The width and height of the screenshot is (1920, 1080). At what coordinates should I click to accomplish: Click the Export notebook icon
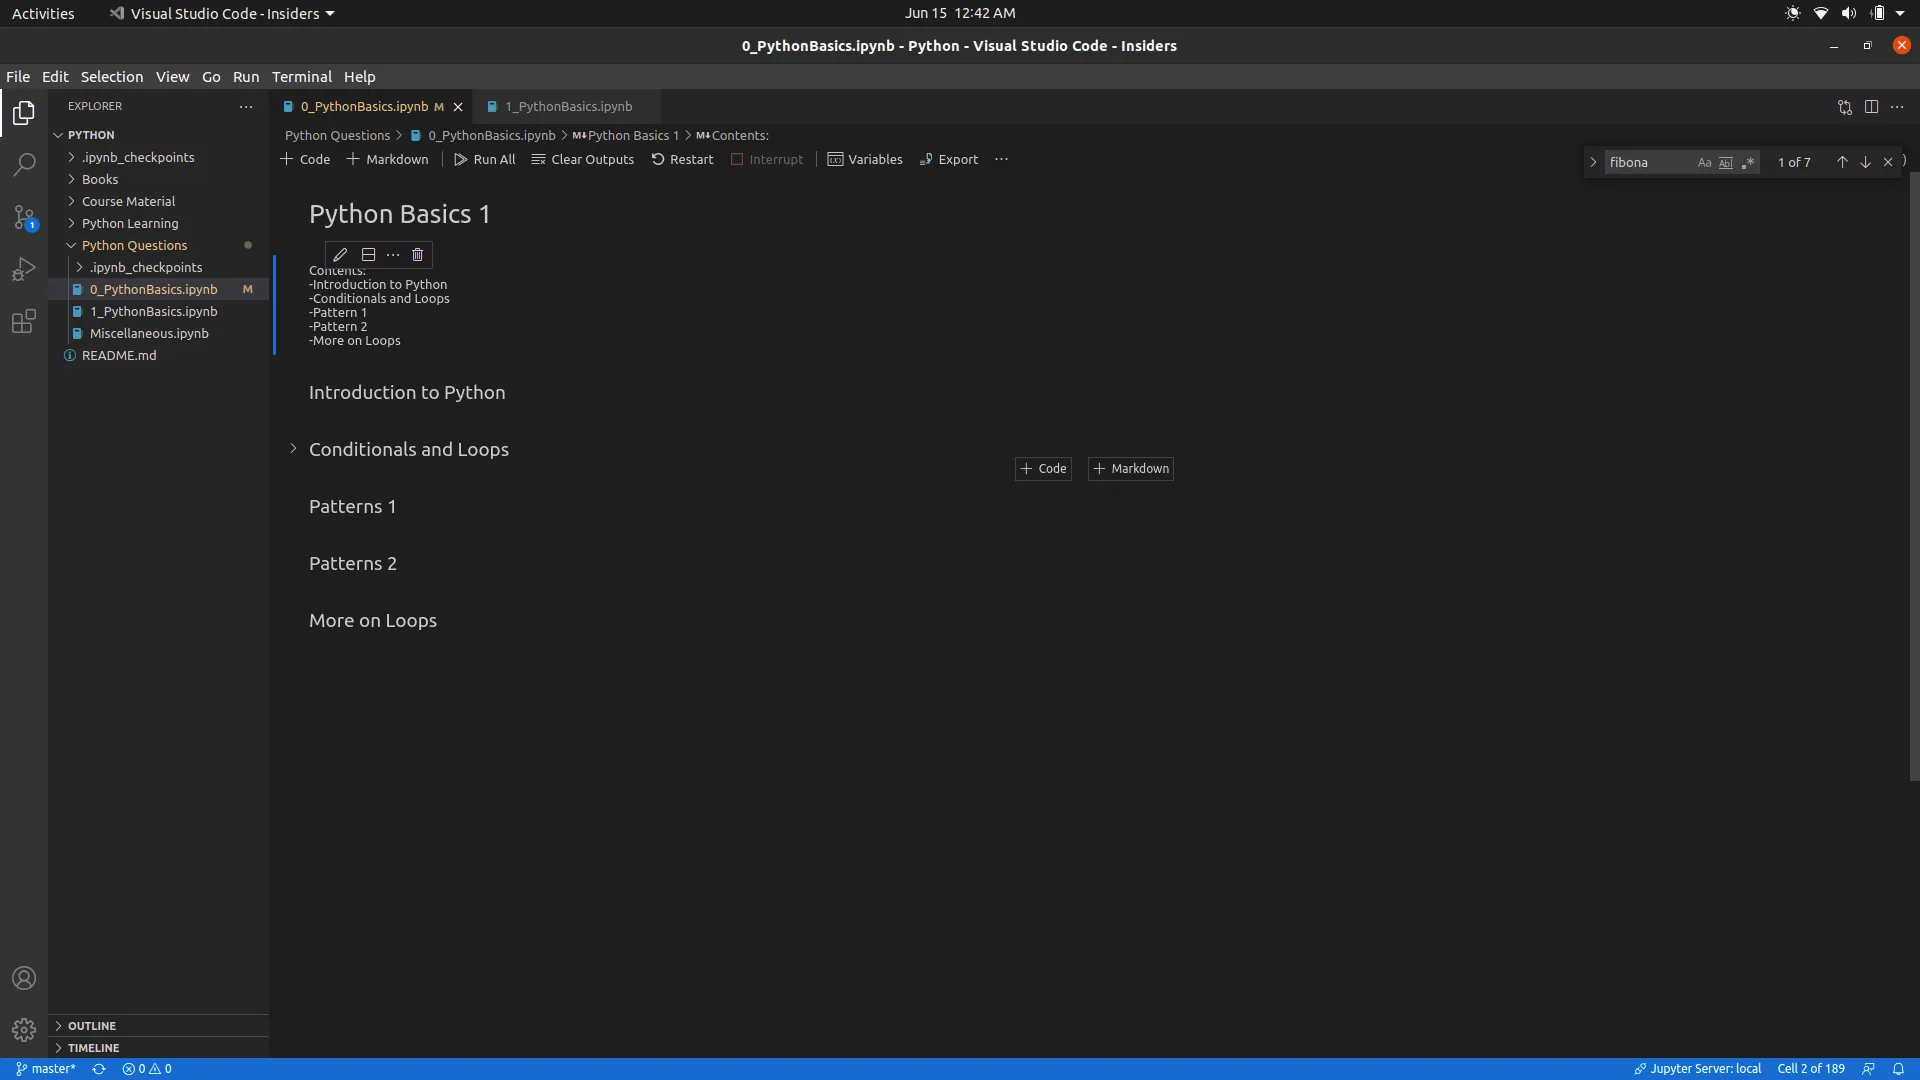pos(948,159)
